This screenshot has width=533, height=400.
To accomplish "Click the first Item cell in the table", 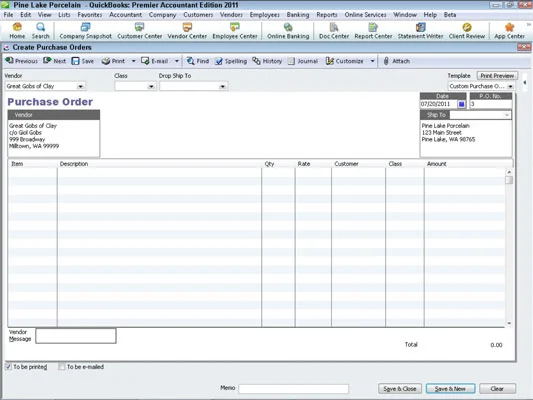I will pos(33,172).
